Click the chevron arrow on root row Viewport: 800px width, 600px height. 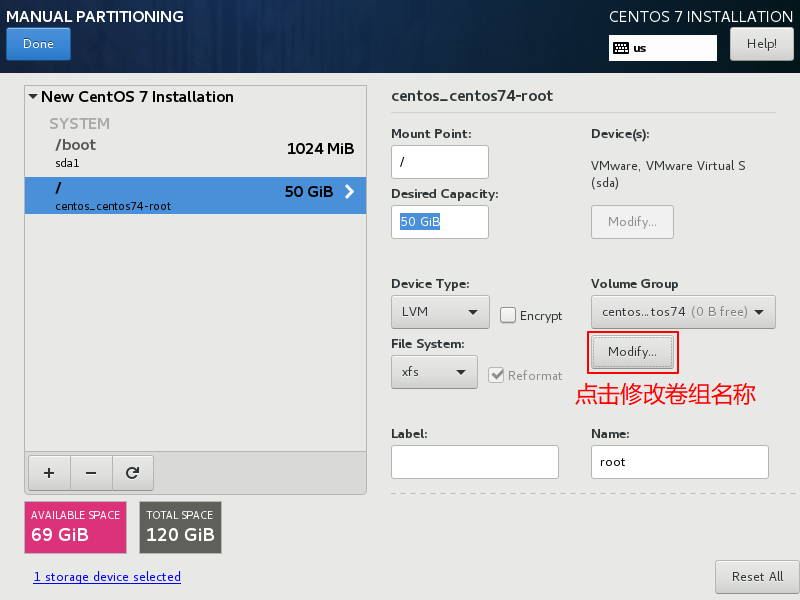[x=349, y=191]
